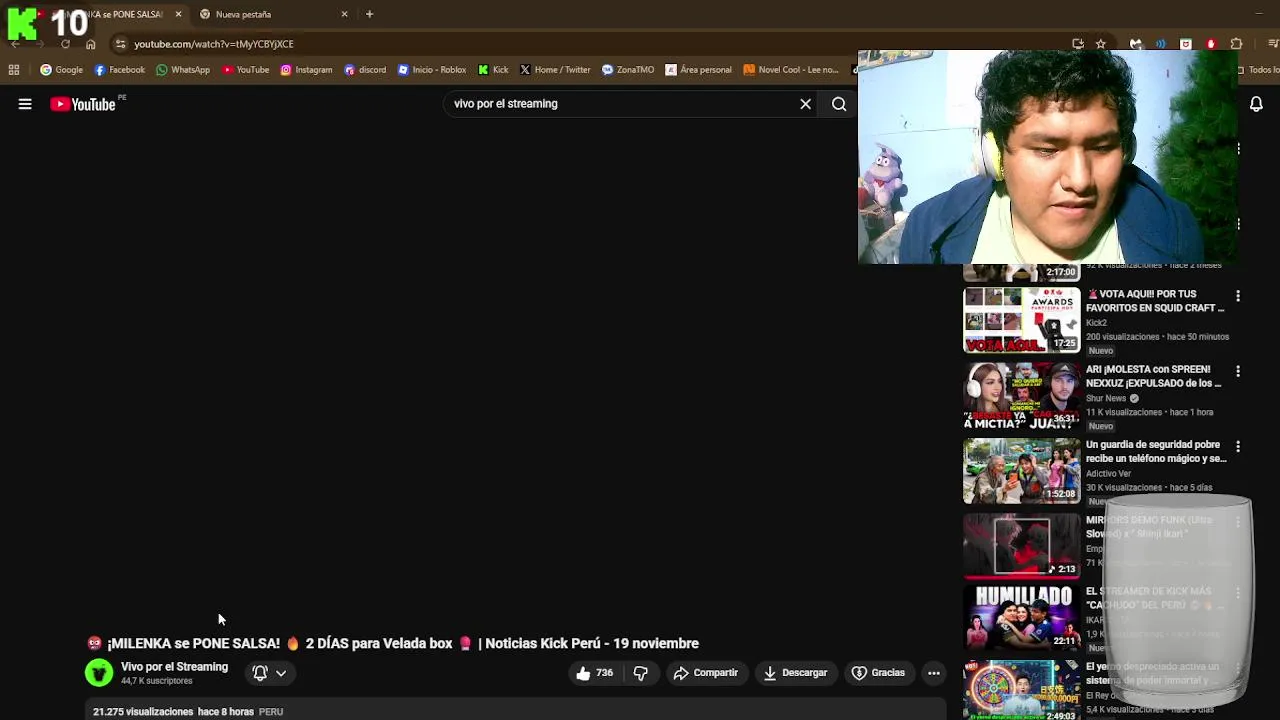Open the Home / Twitter bookmark

pyautogui.click(x=555, y=70)
